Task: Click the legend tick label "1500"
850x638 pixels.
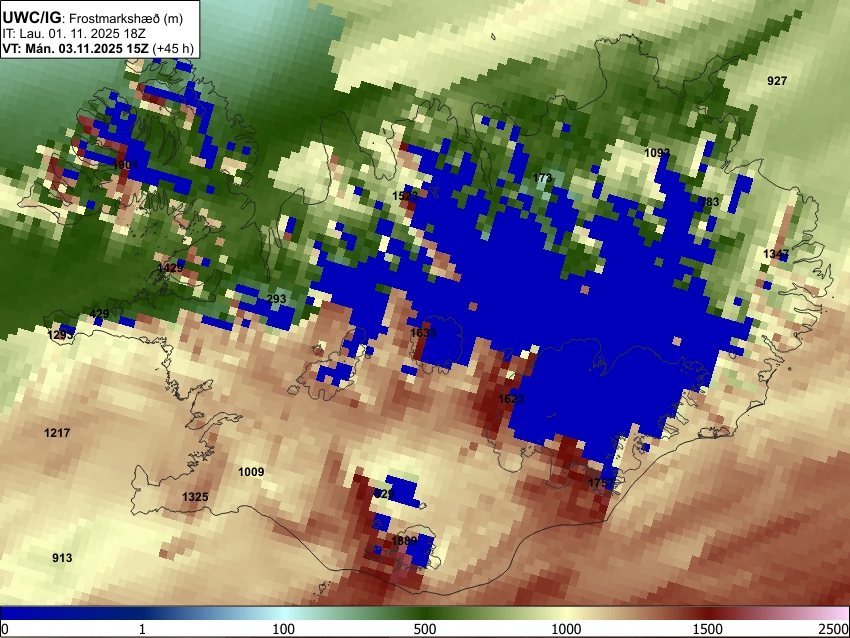Action: tap(708, 629)
